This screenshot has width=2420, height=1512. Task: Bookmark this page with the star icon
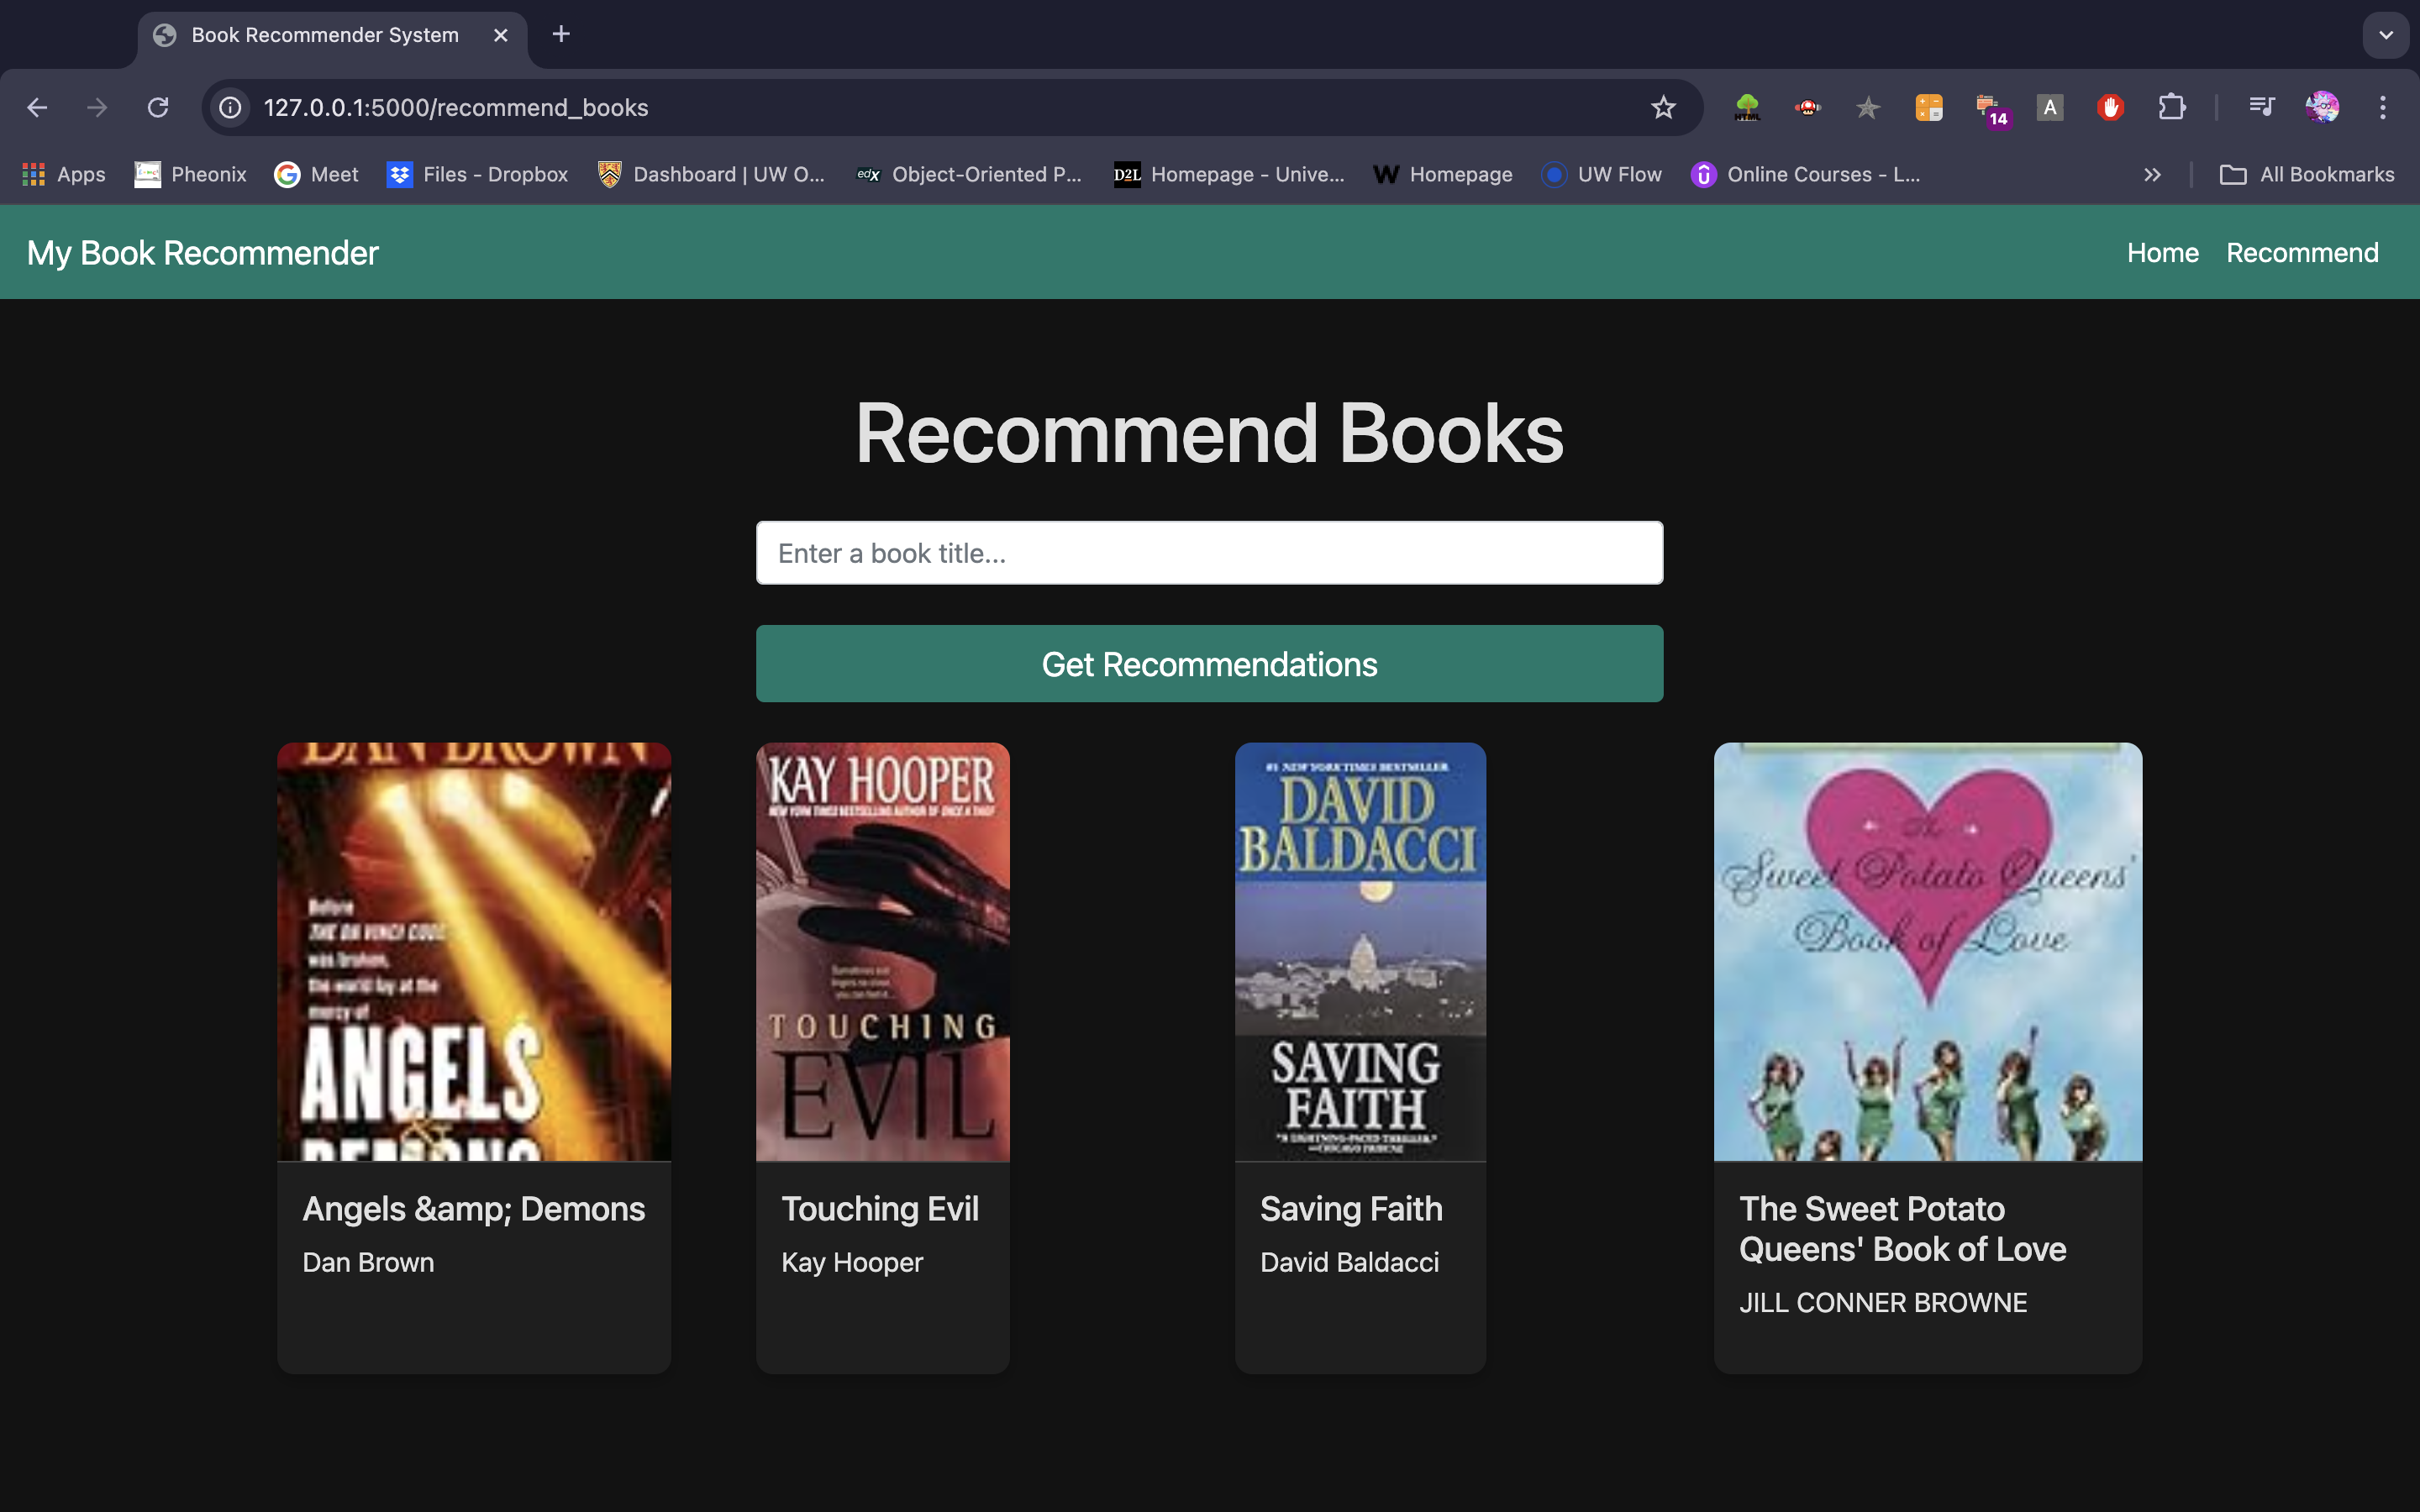(1663, 107)
